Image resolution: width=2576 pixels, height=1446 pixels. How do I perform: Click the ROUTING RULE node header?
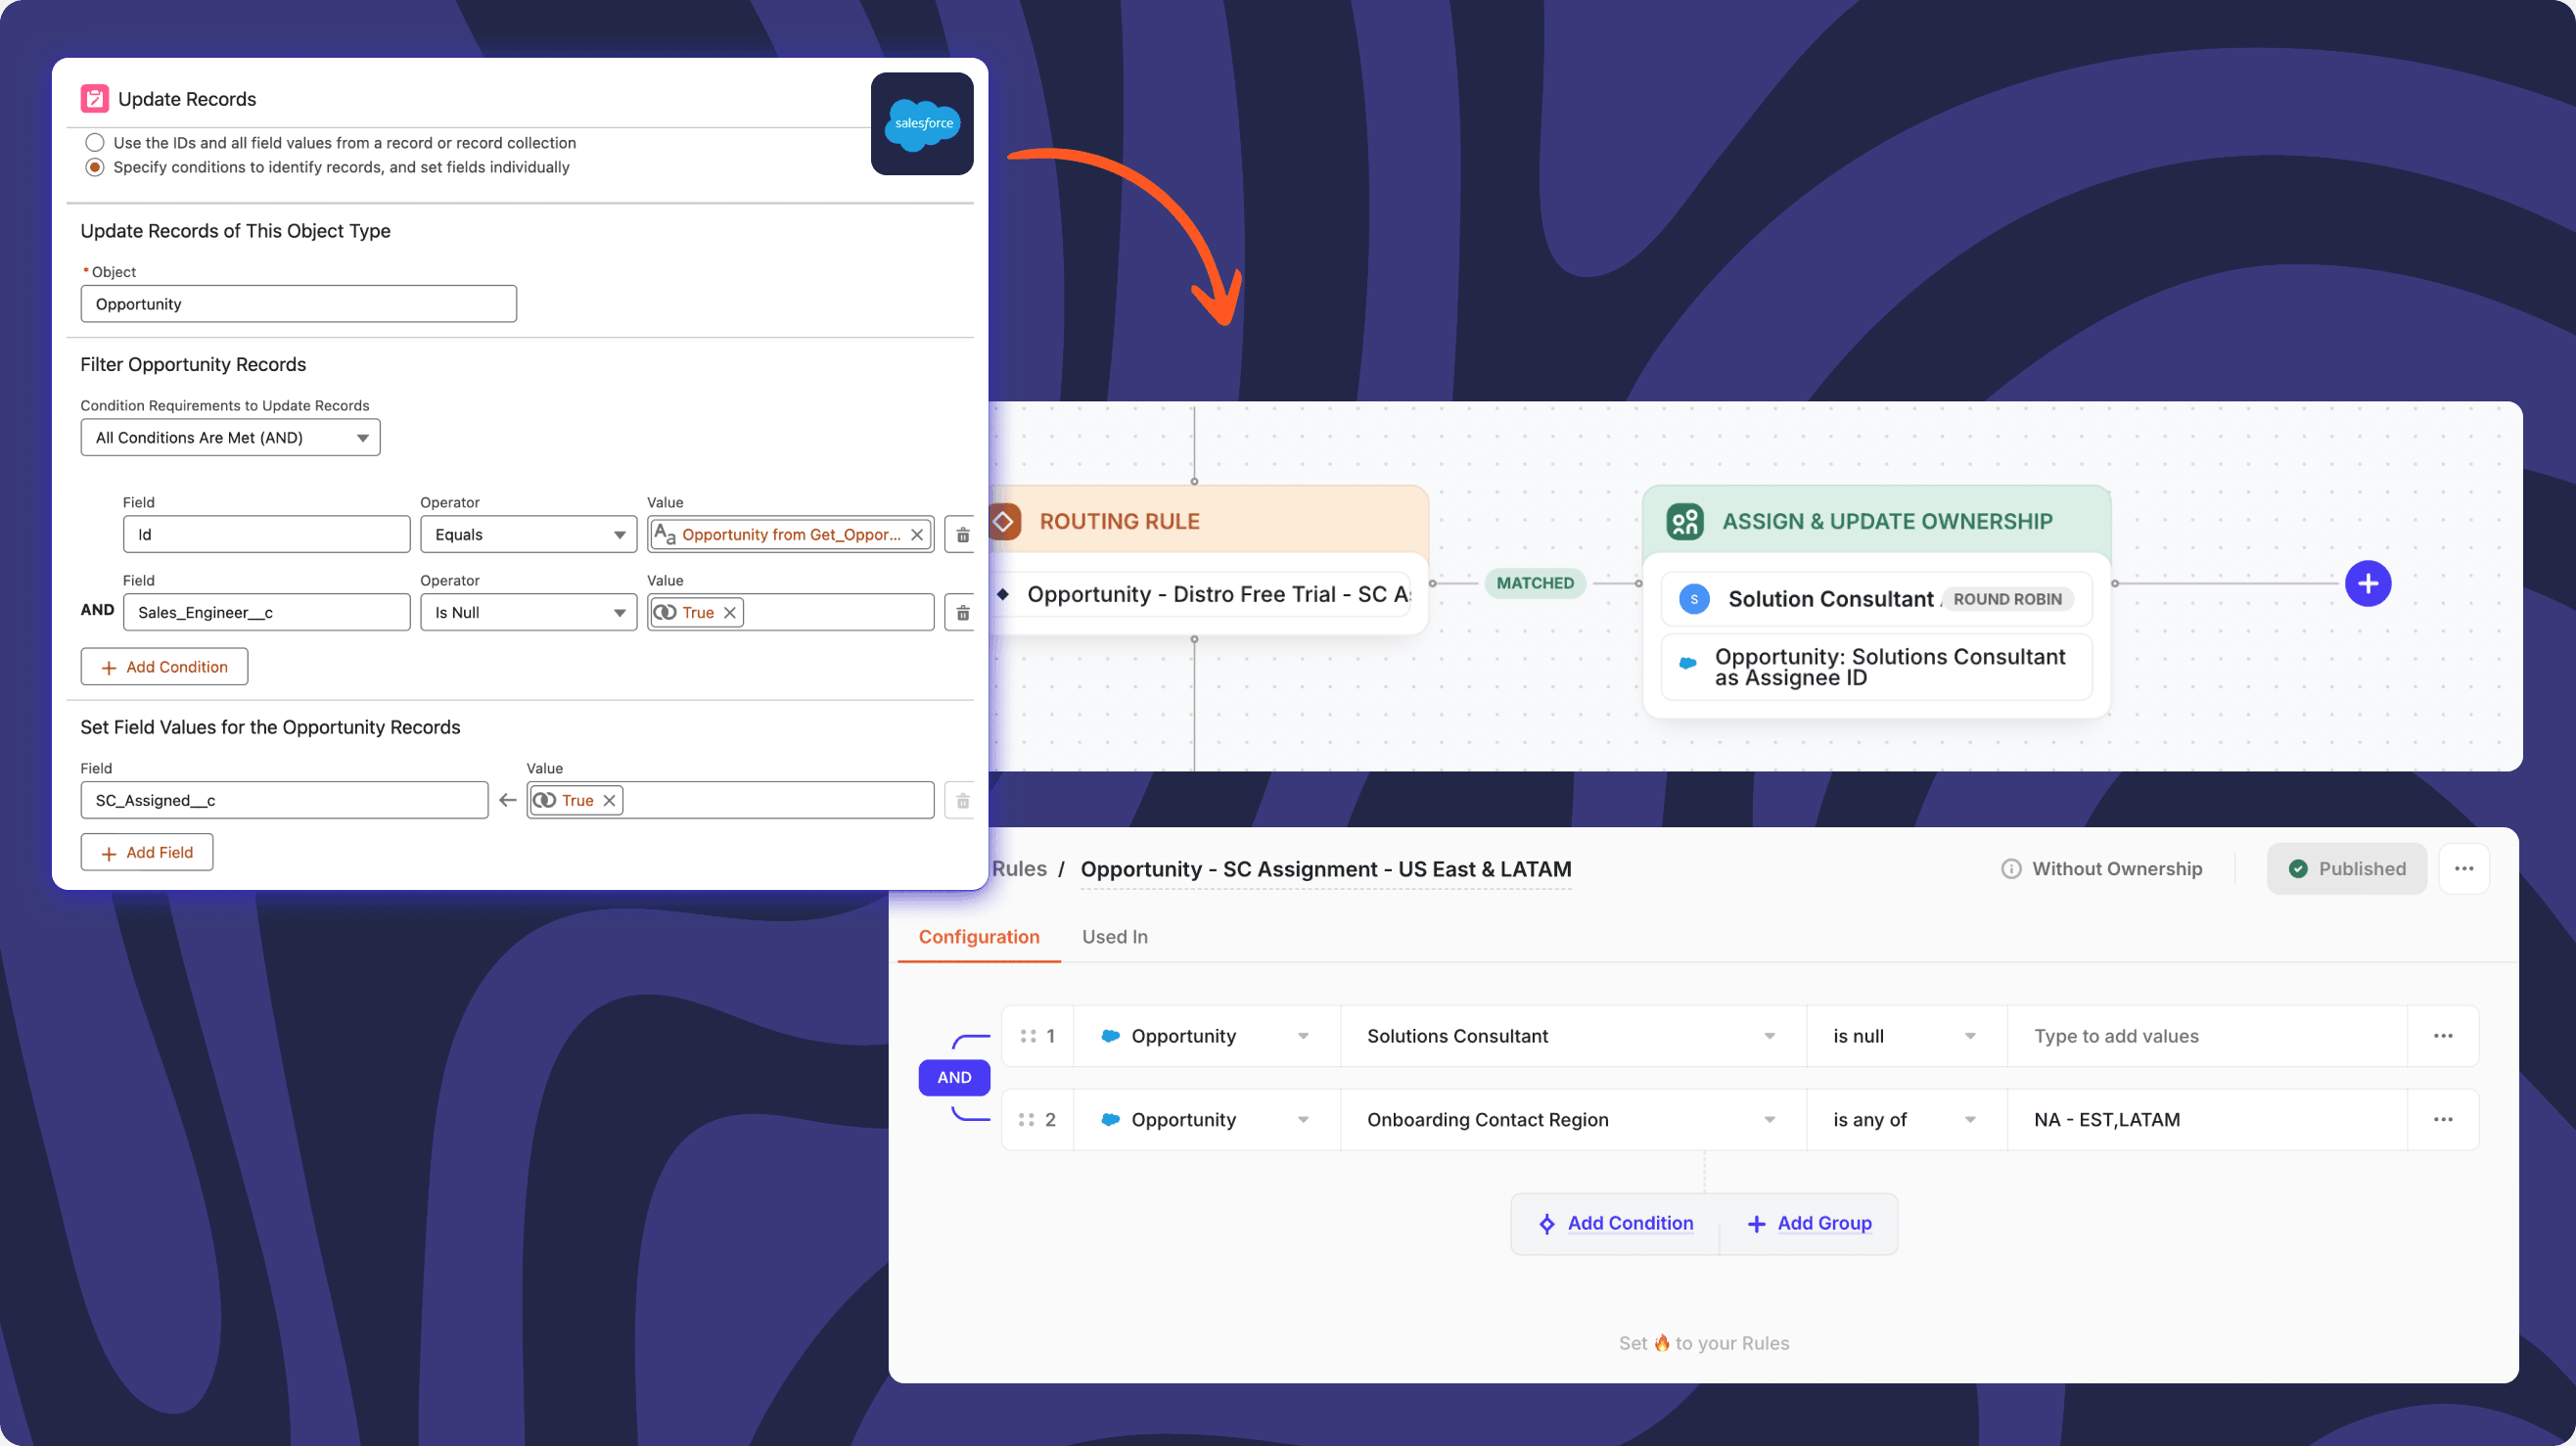pos(1208,520)
